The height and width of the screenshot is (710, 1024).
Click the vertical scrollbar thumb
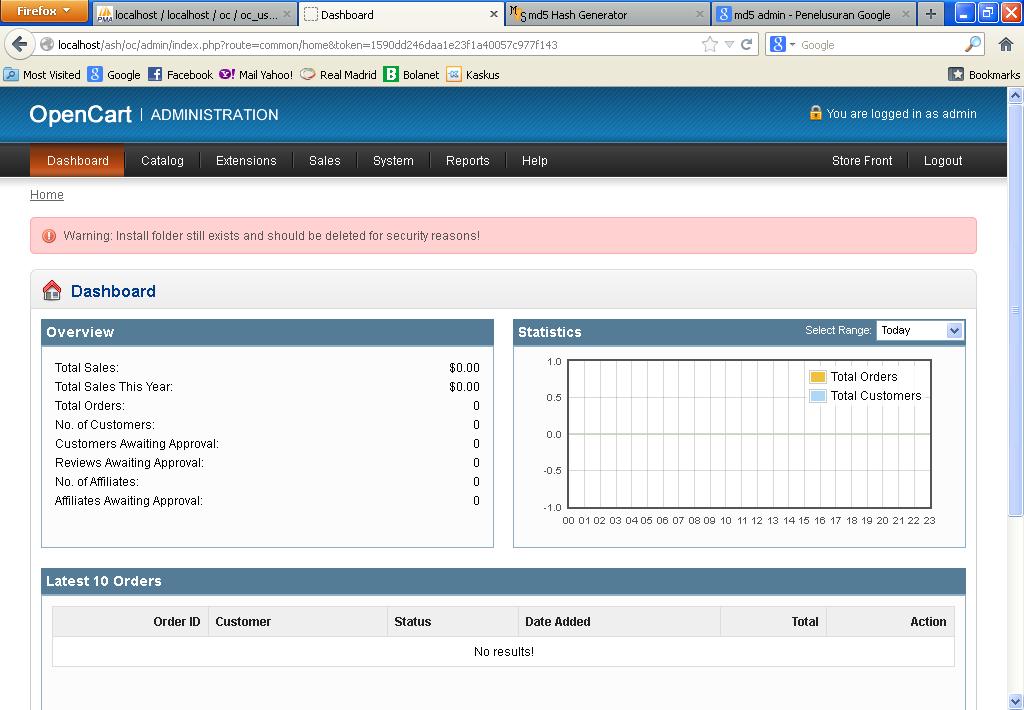coord(1016,310)
